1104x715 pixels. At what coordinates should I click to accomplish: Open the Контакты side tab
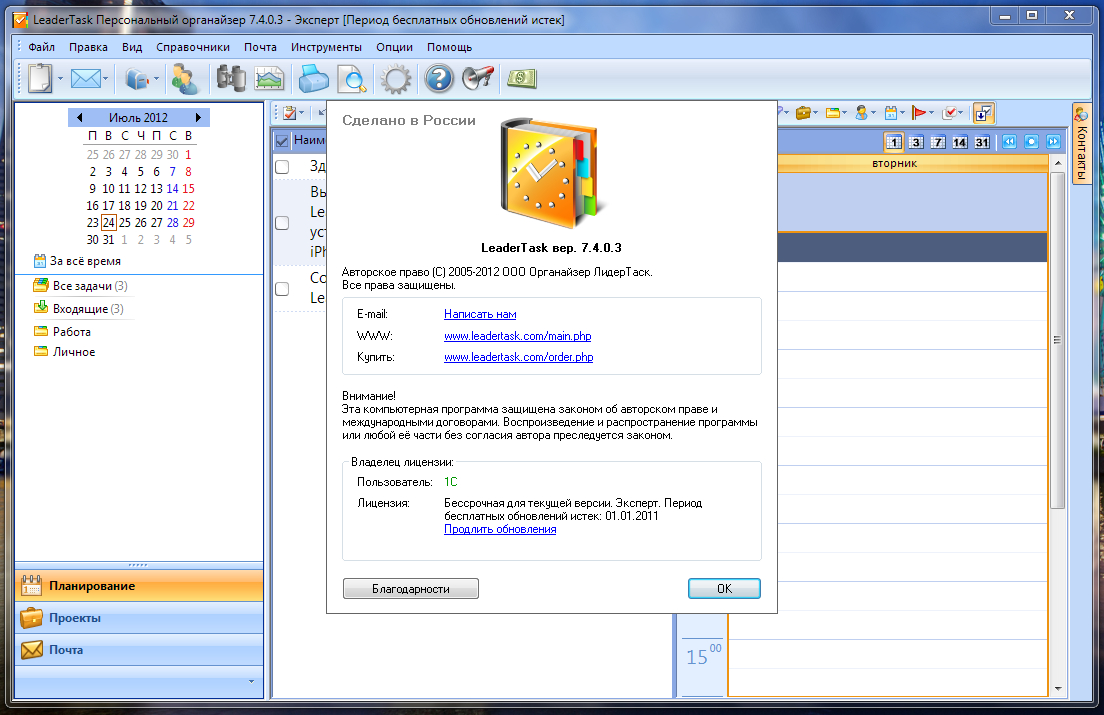1081,143
